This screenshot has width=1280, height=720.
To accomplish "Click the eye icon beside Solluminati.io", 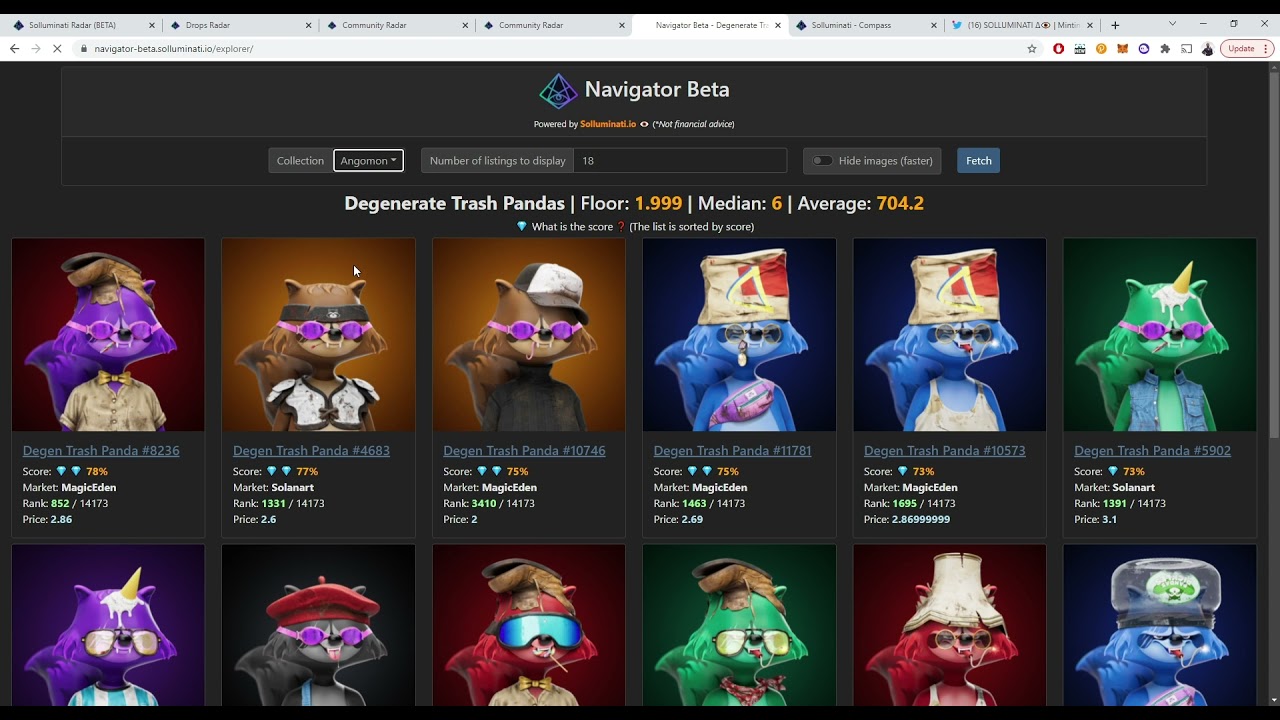I will click(x=644, y=124).
